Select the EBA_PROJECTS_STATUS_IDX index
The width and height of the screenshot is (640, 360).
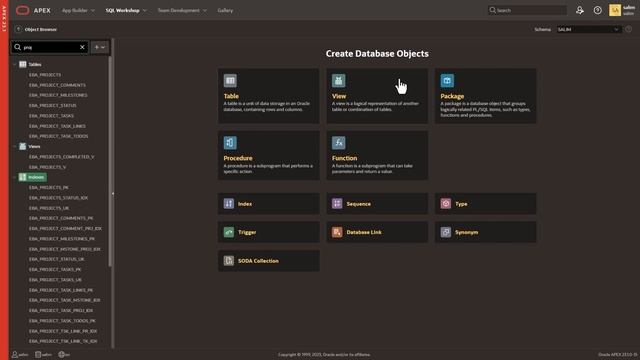pos(58,198)
